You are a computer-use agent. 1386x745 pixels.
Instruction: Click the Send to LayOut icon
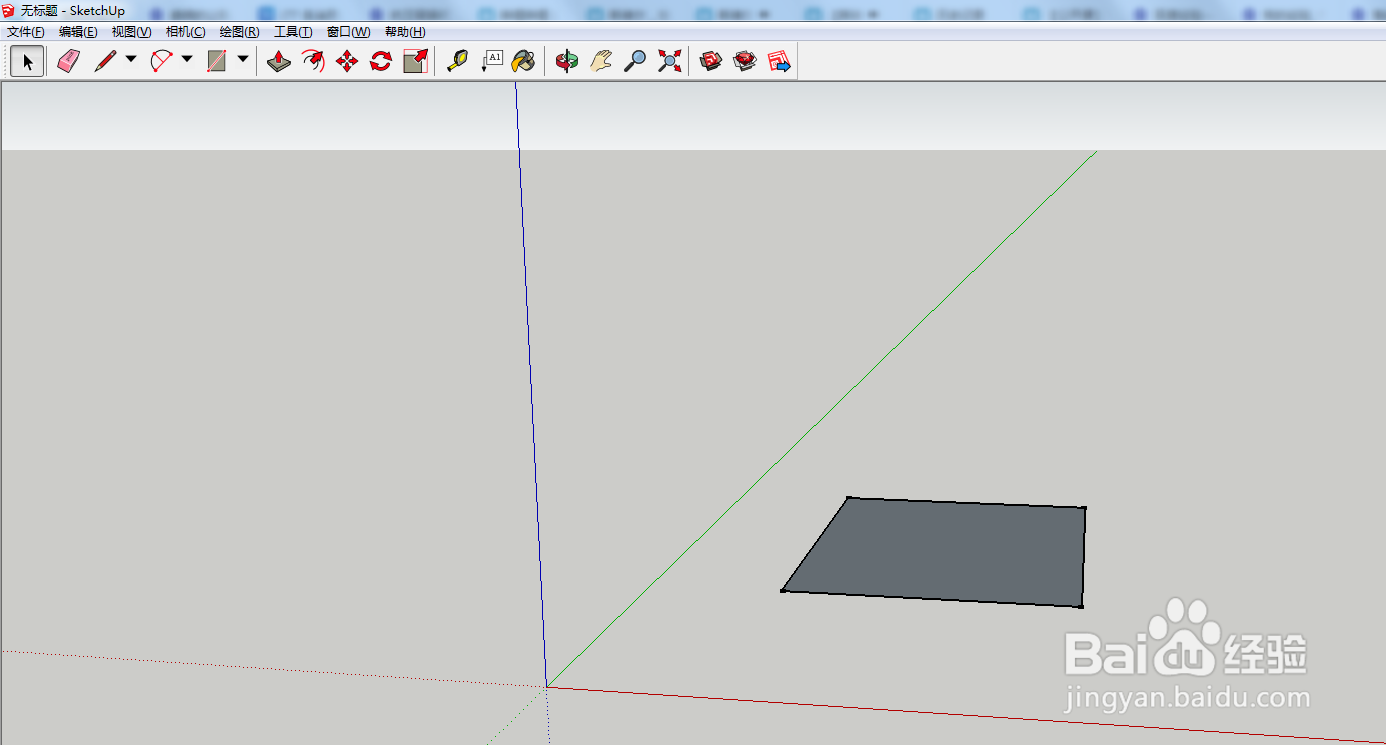pyautogui.click(x=779, y=62)
